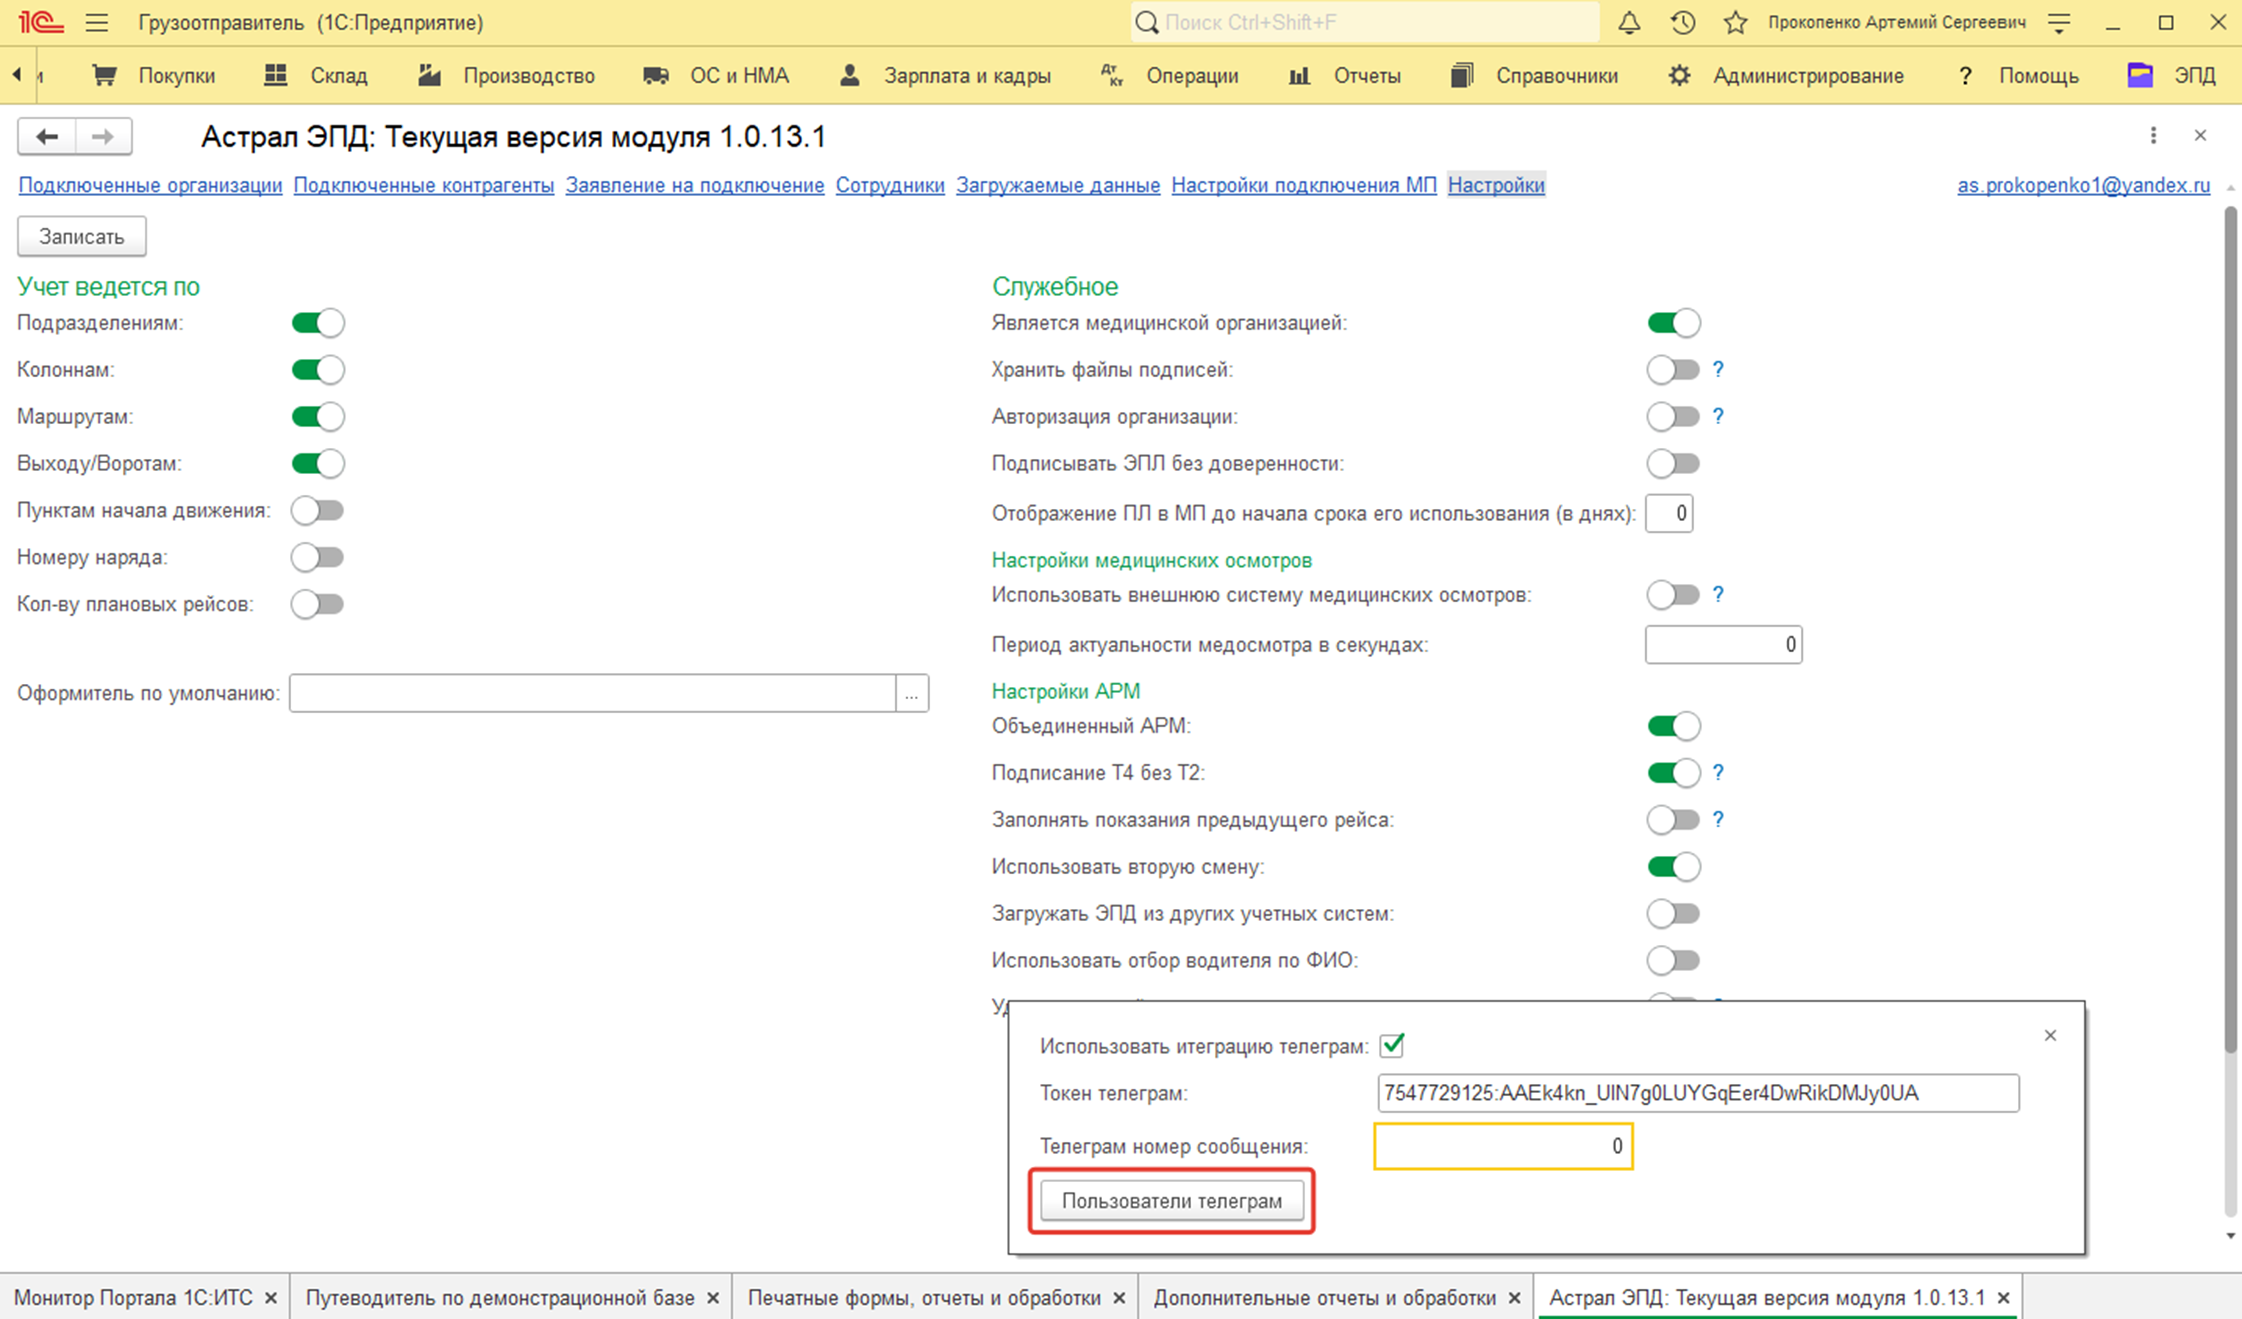Open ЭПД section menu
The image size is (2242, 1319).
2172,75
